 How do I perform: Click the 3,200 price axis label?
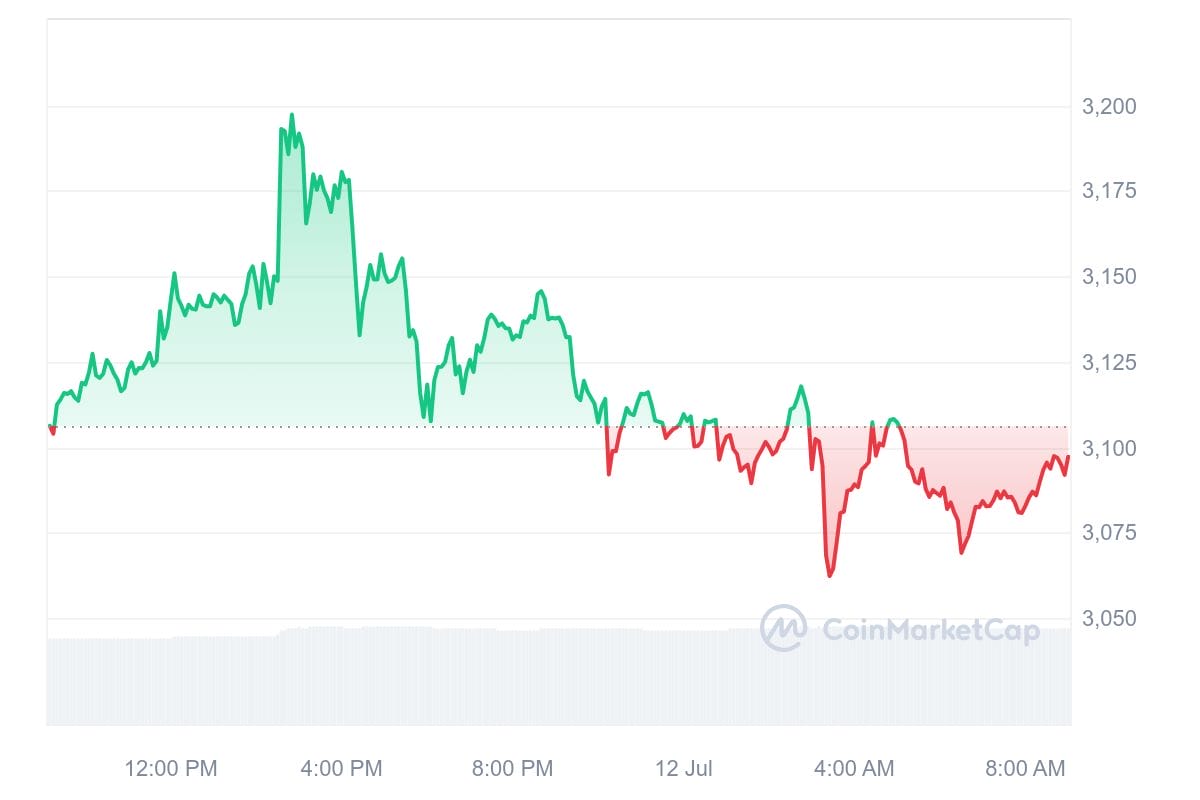1108,107
